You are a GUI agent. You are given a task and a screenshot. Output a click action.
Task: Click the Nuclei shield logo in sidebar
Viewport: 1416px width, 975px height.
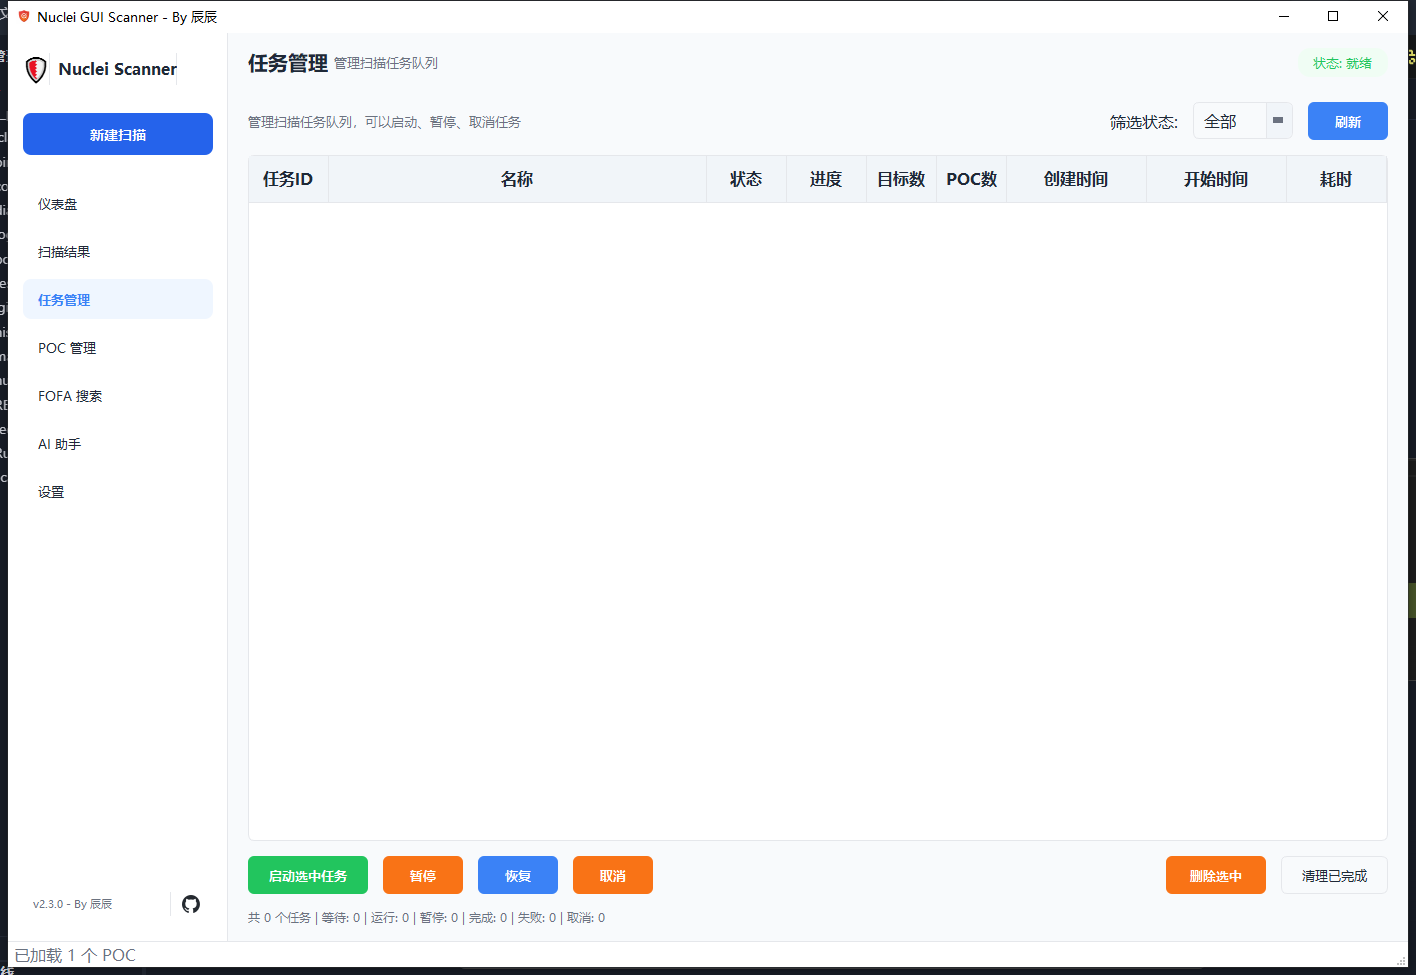(35, 69)
